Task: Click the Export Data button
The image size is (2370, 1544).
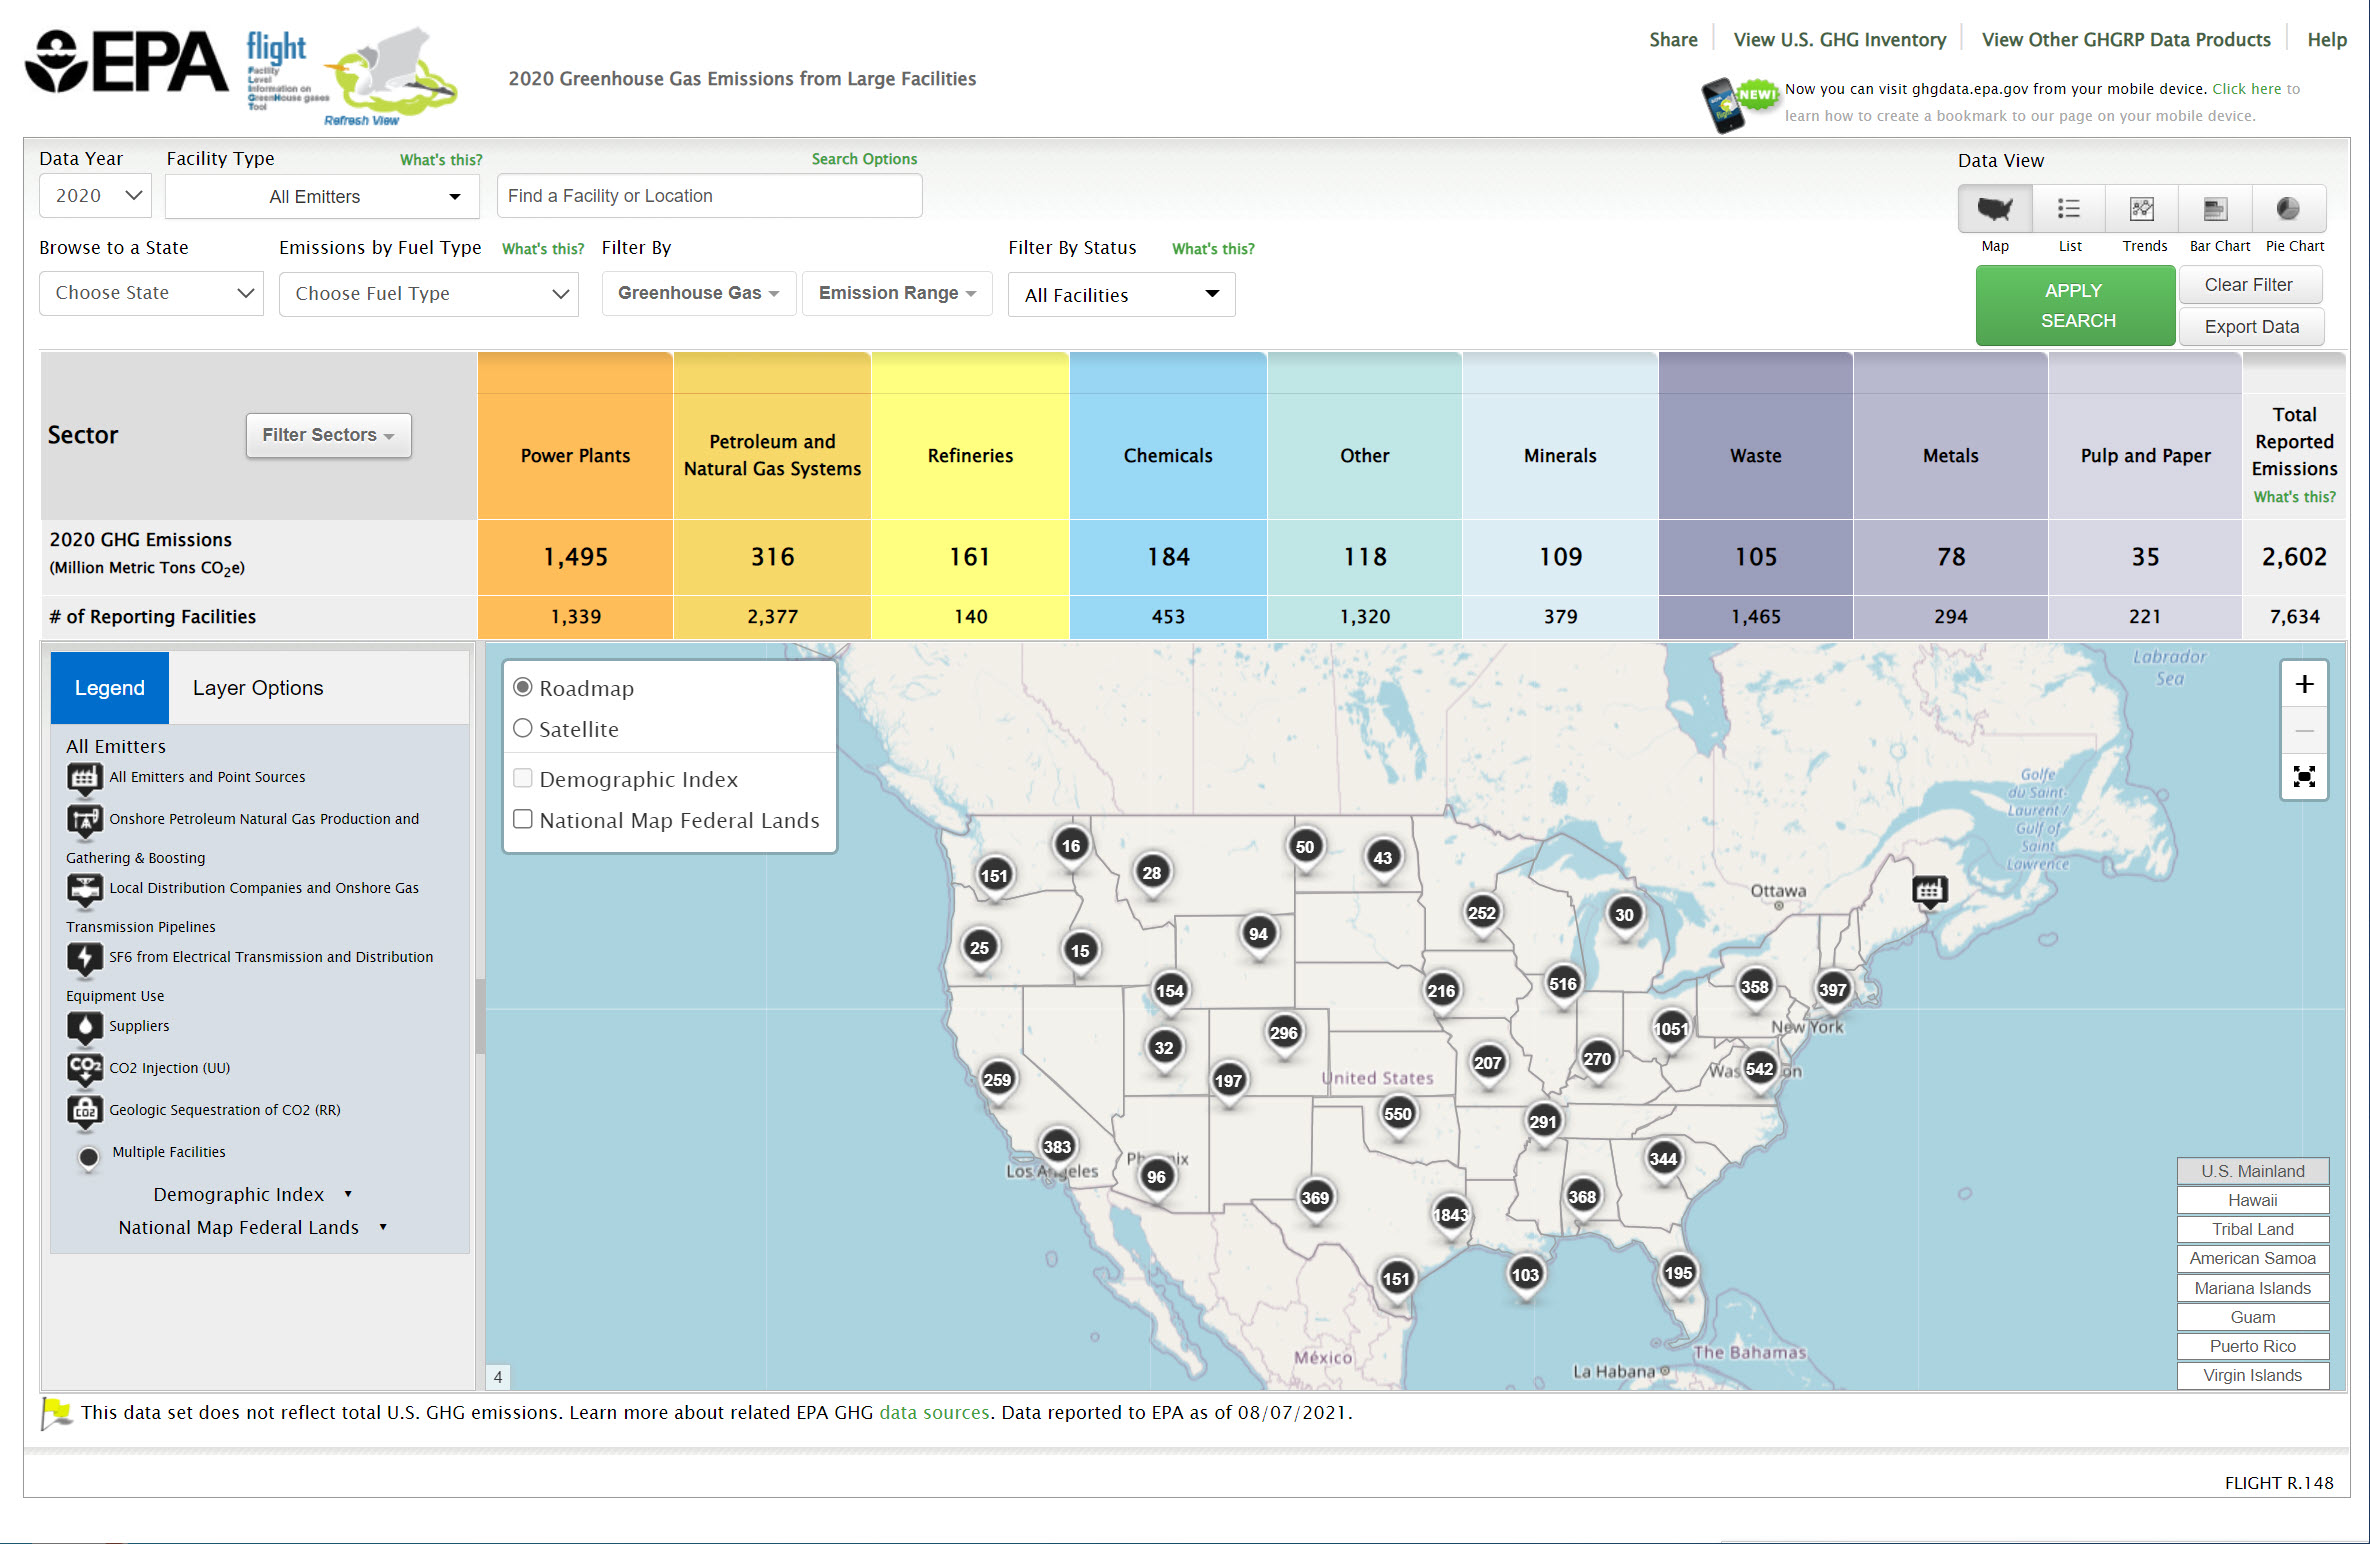Action: pos(2250,327)
